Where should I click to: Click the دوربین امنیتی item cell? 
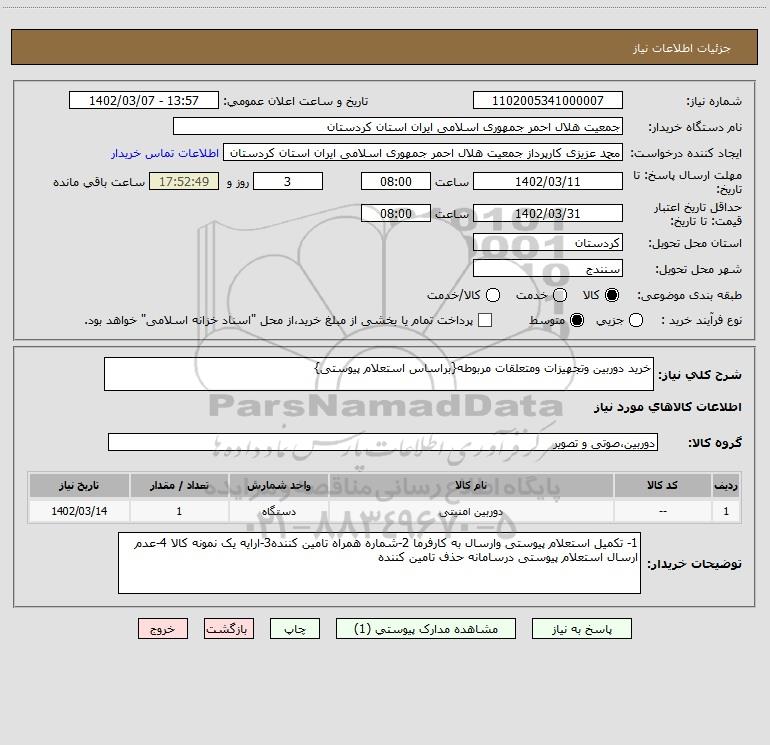[471, 512]
